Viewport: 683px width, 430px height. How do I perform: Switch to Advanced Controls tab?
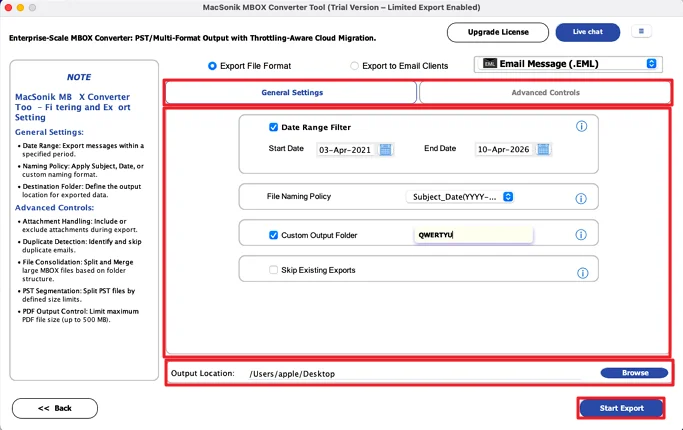click(545, 92)
